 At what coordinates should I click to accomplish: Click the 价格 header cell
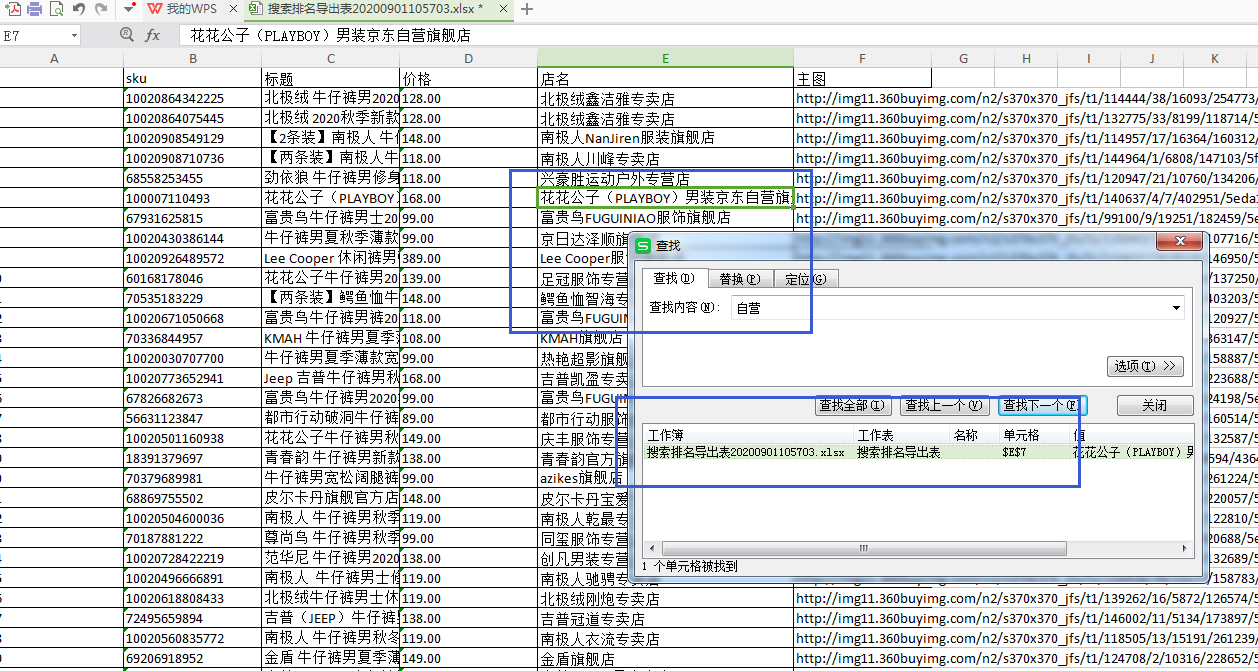click(468, 78)
